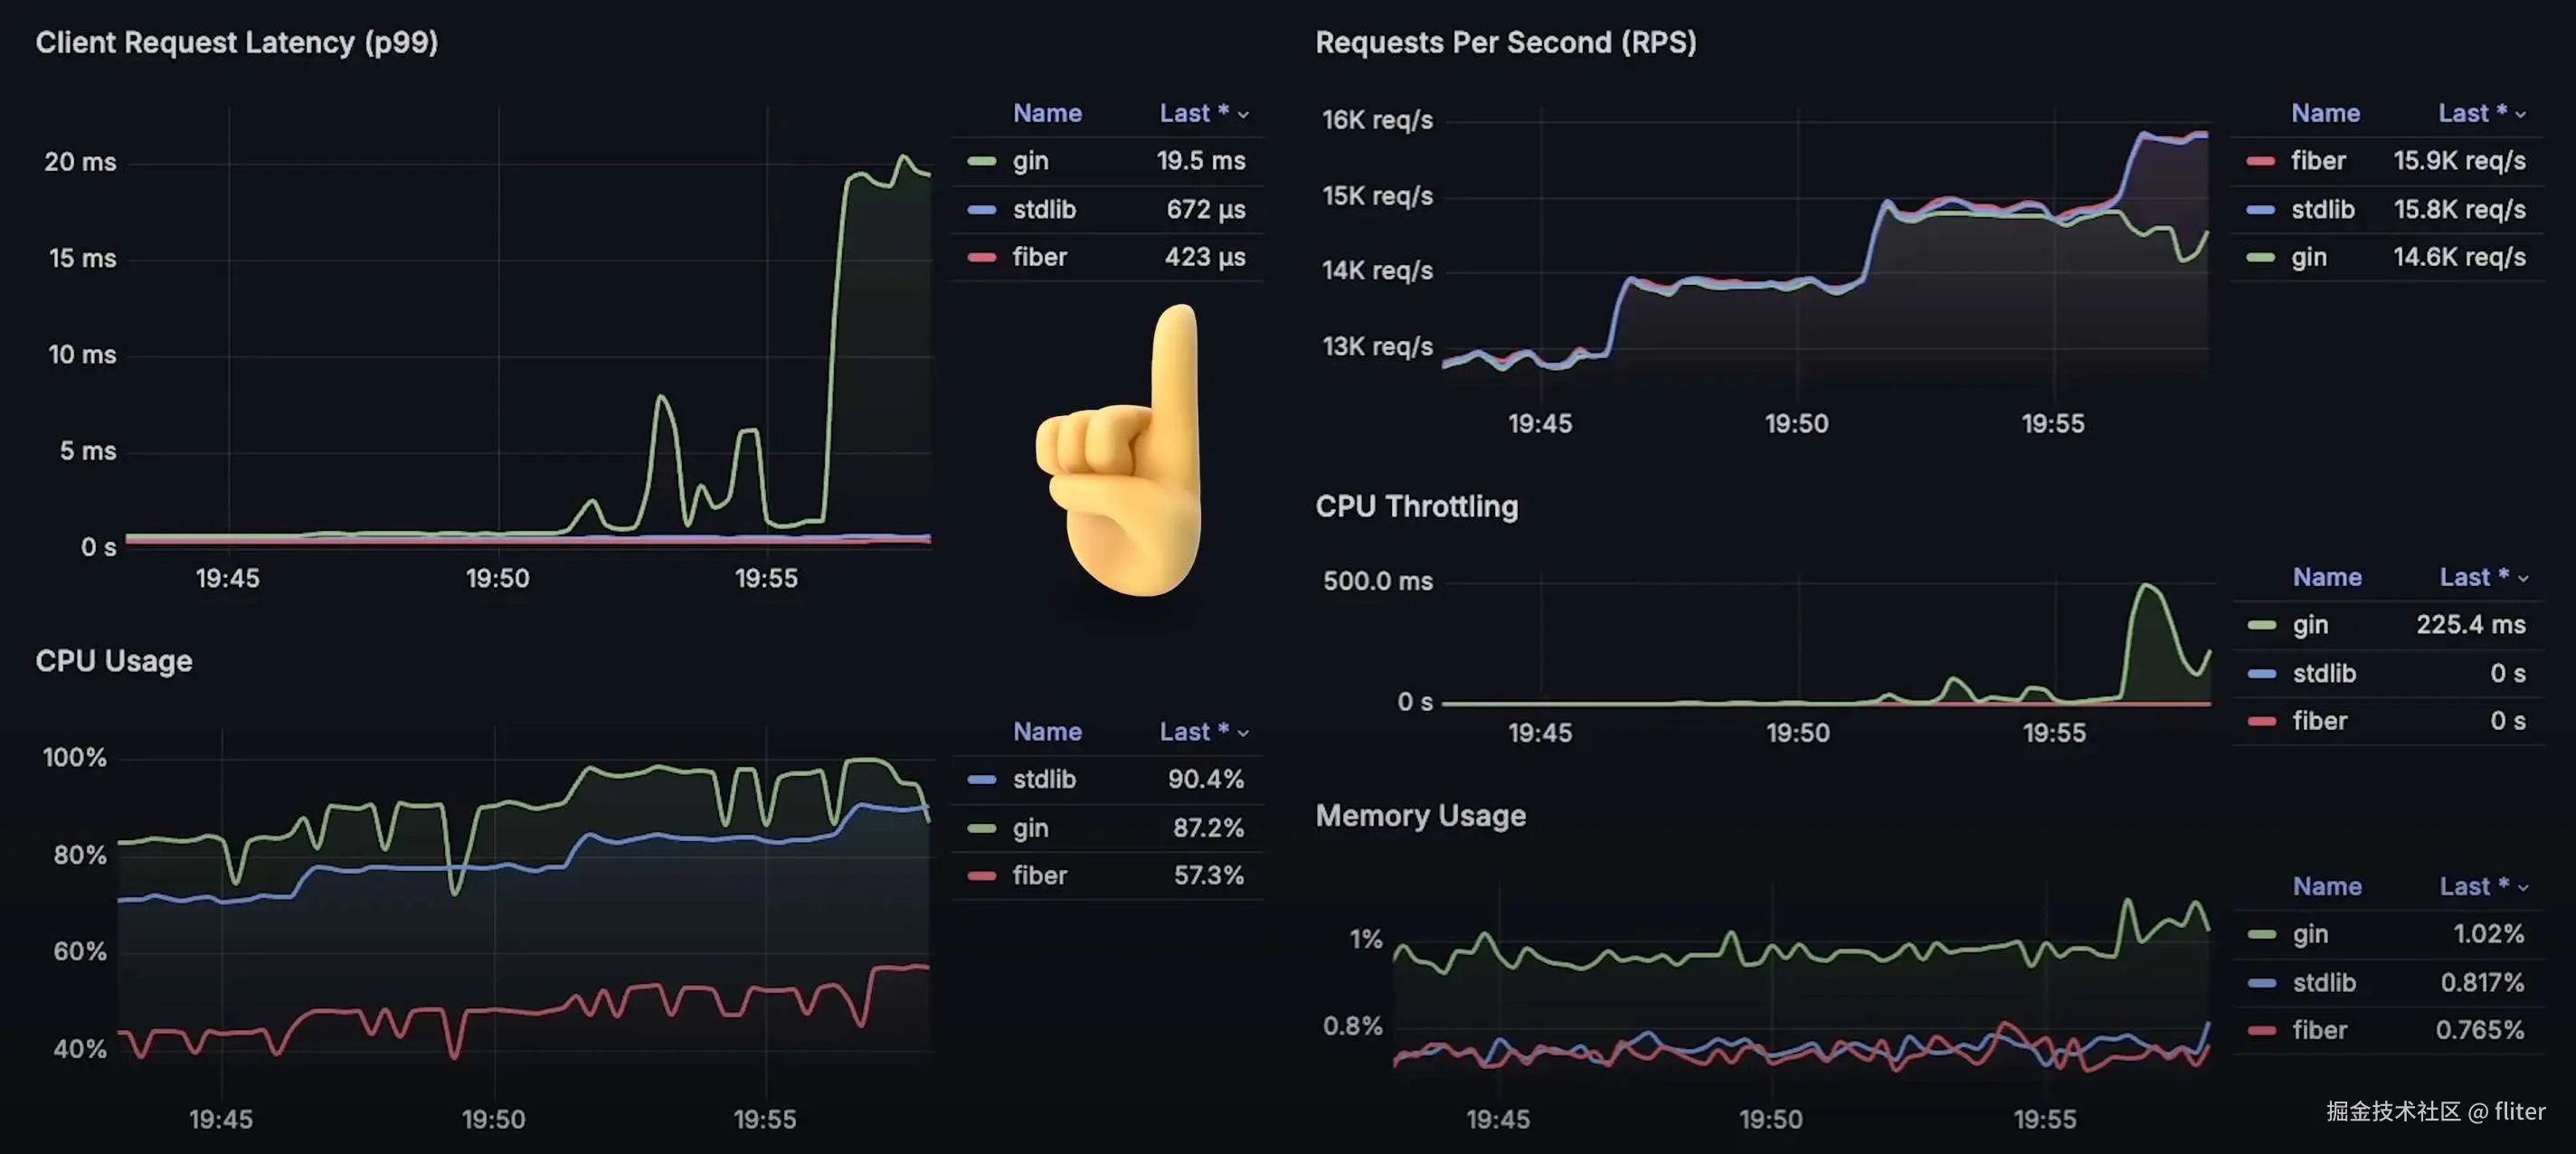
Task: Open Memory Usage legend Last sort chevron
Action: 2522,887
